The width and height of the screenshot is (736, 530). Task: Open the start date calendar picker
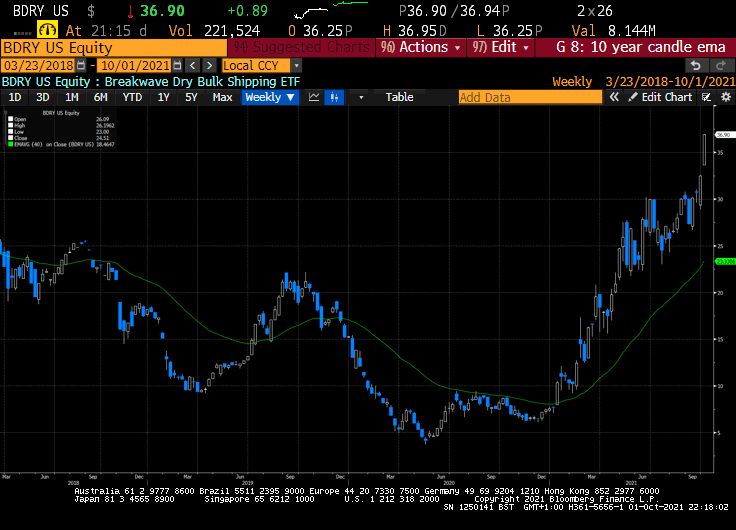tap(81, 65)
